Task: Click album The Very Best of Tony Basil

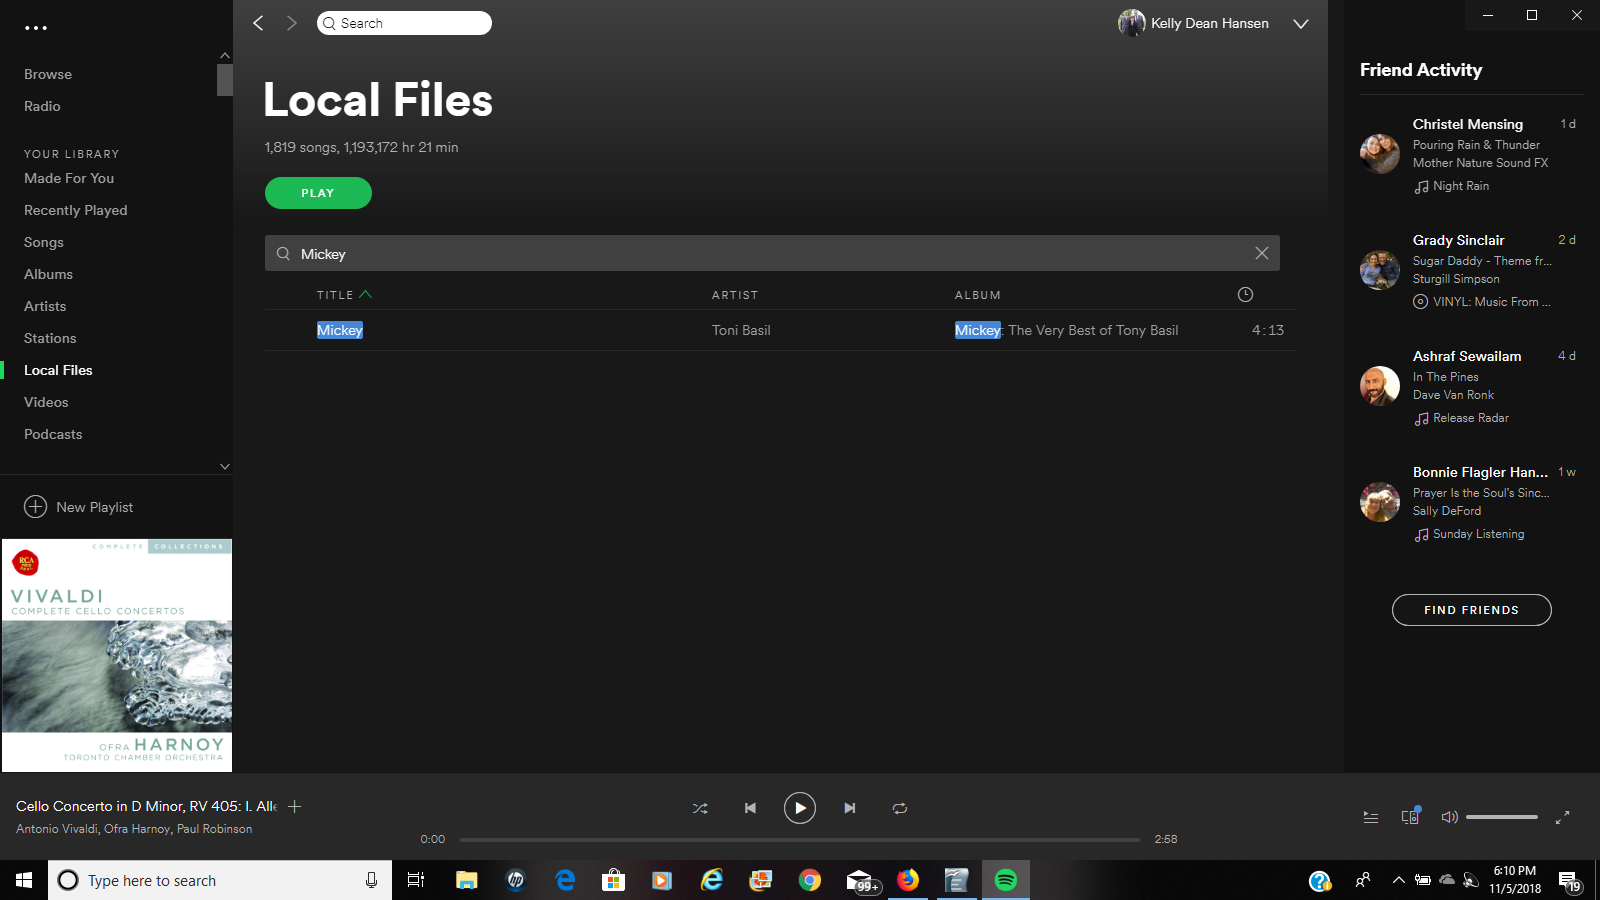Action: click(1066, 330)
